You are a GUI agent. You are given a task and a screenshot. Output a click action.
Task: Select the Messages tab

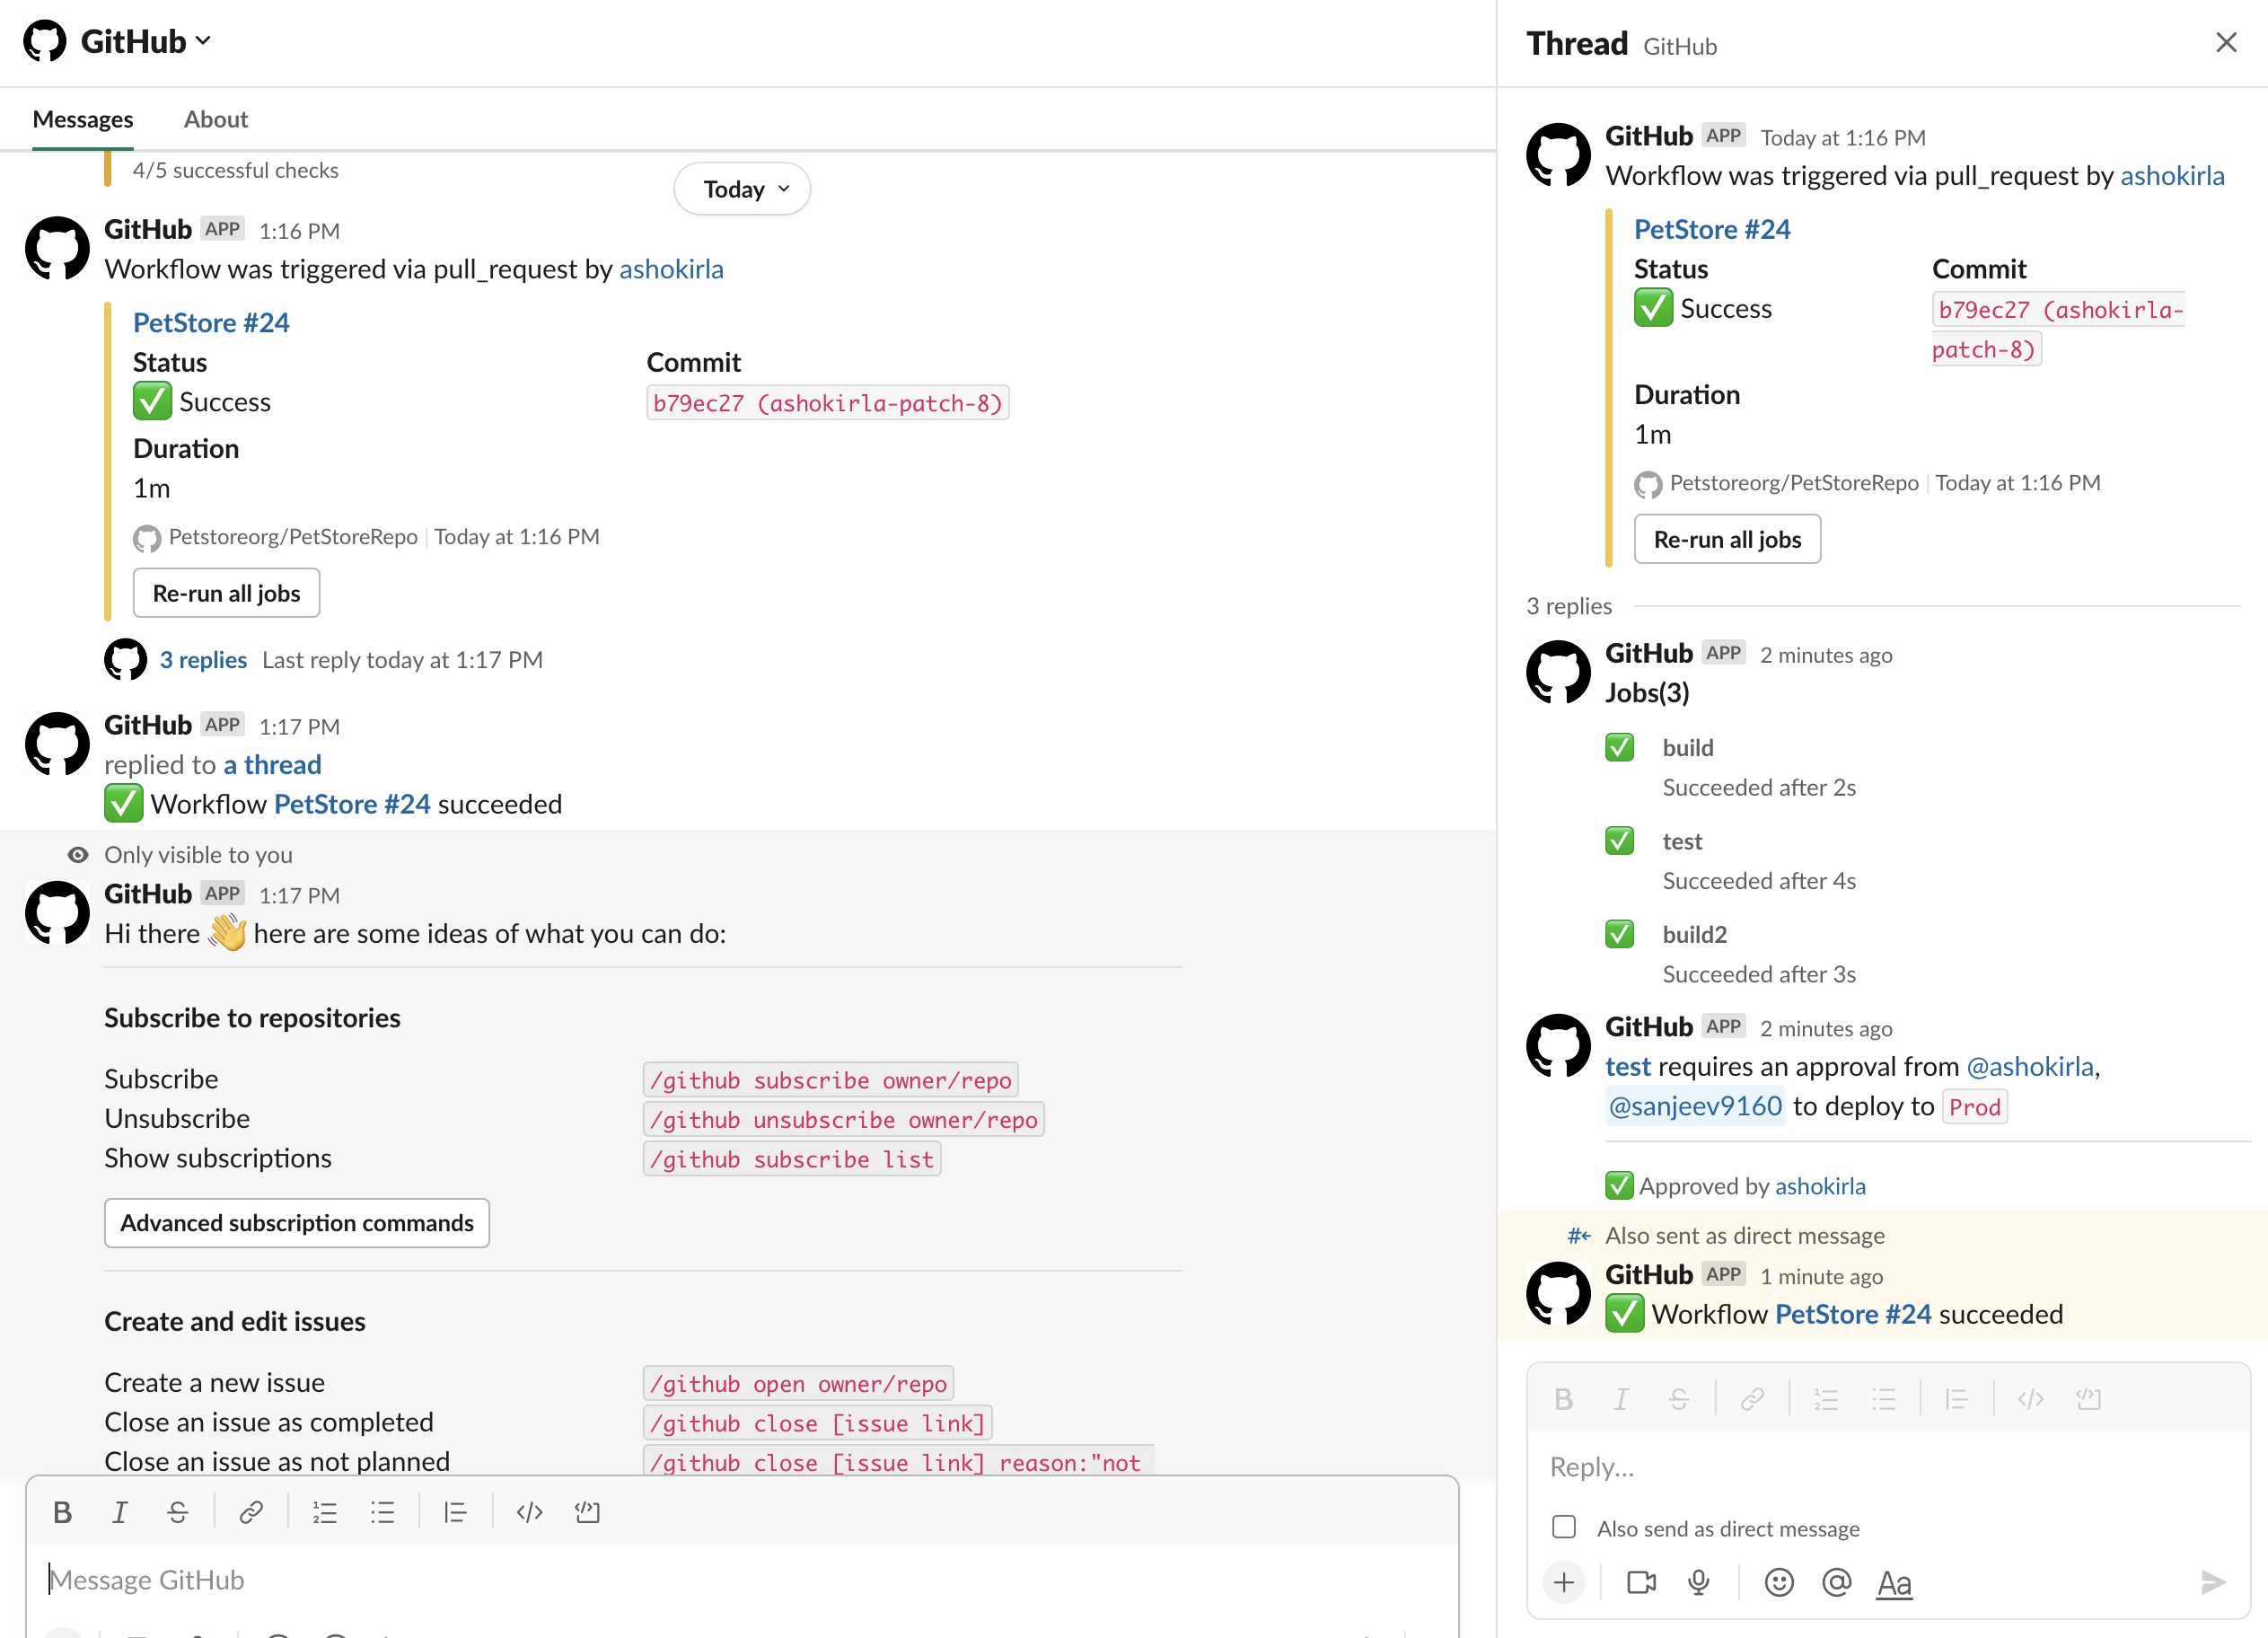(83, 118)
